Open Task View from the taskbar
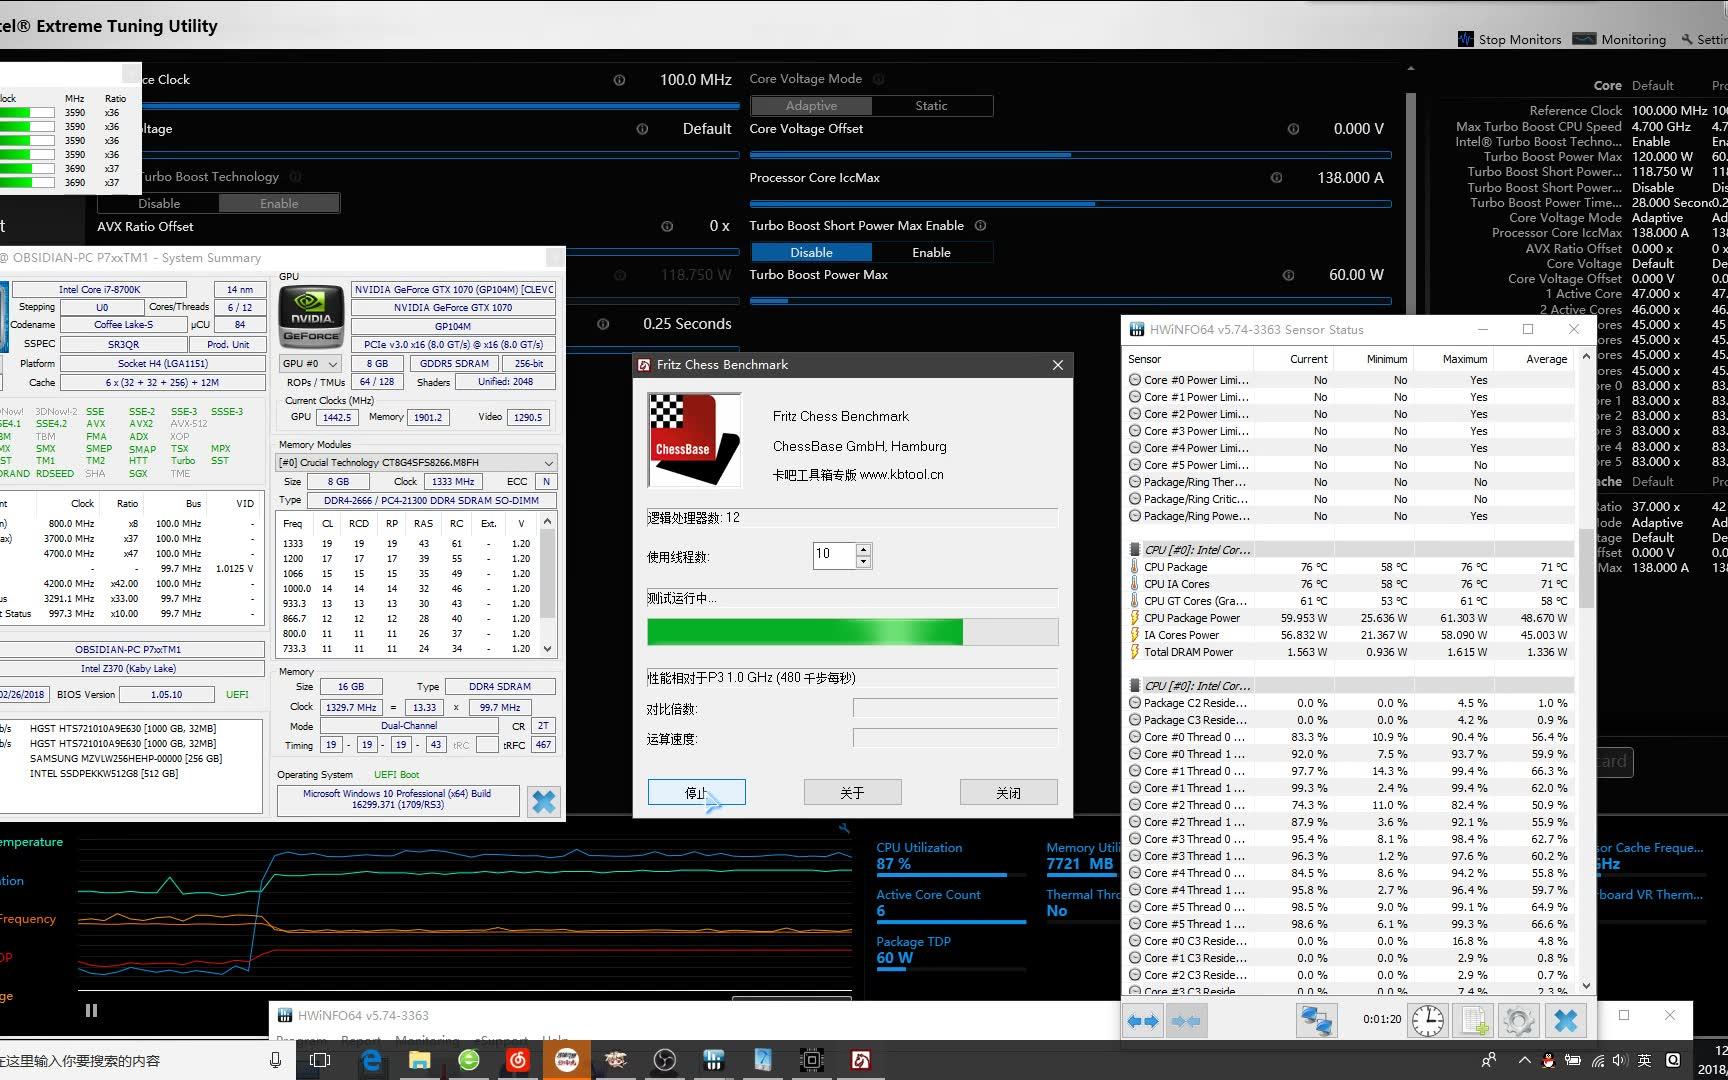The height and width of the screenshot is (1080, 1728). click(x=320, y=1060)
